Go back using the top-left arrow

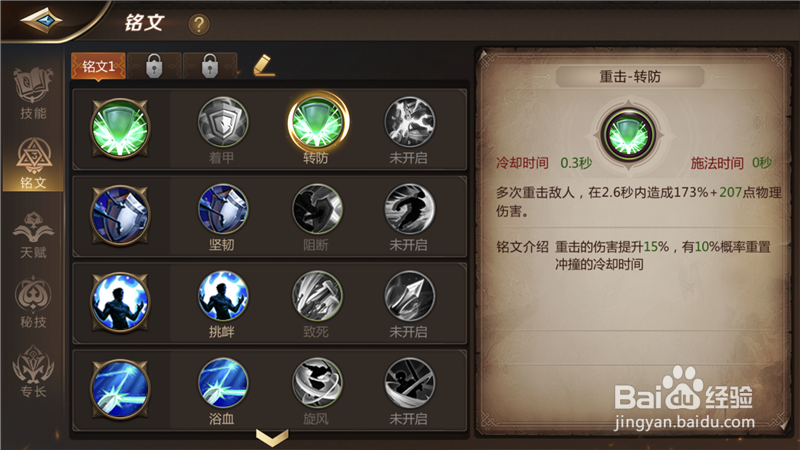pyautogui.click(x=41, y=20)
